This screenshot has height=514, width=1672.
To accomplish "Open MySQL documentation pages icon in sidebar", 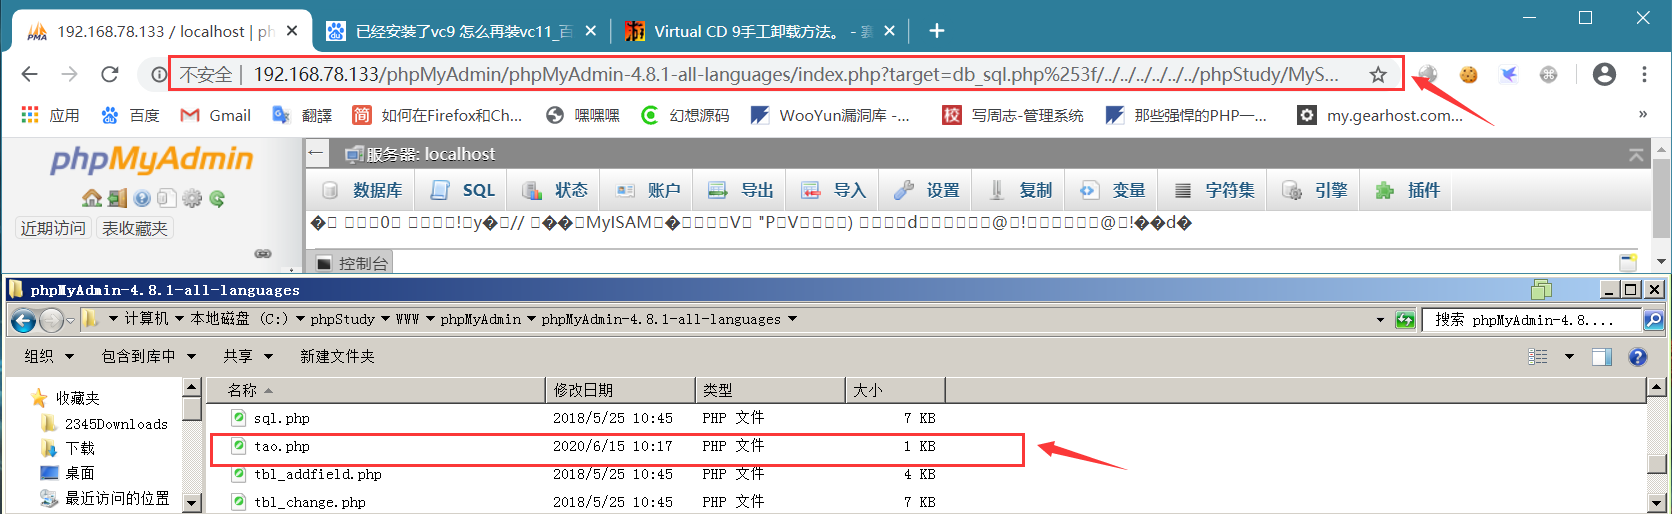I will click(167, 198).
